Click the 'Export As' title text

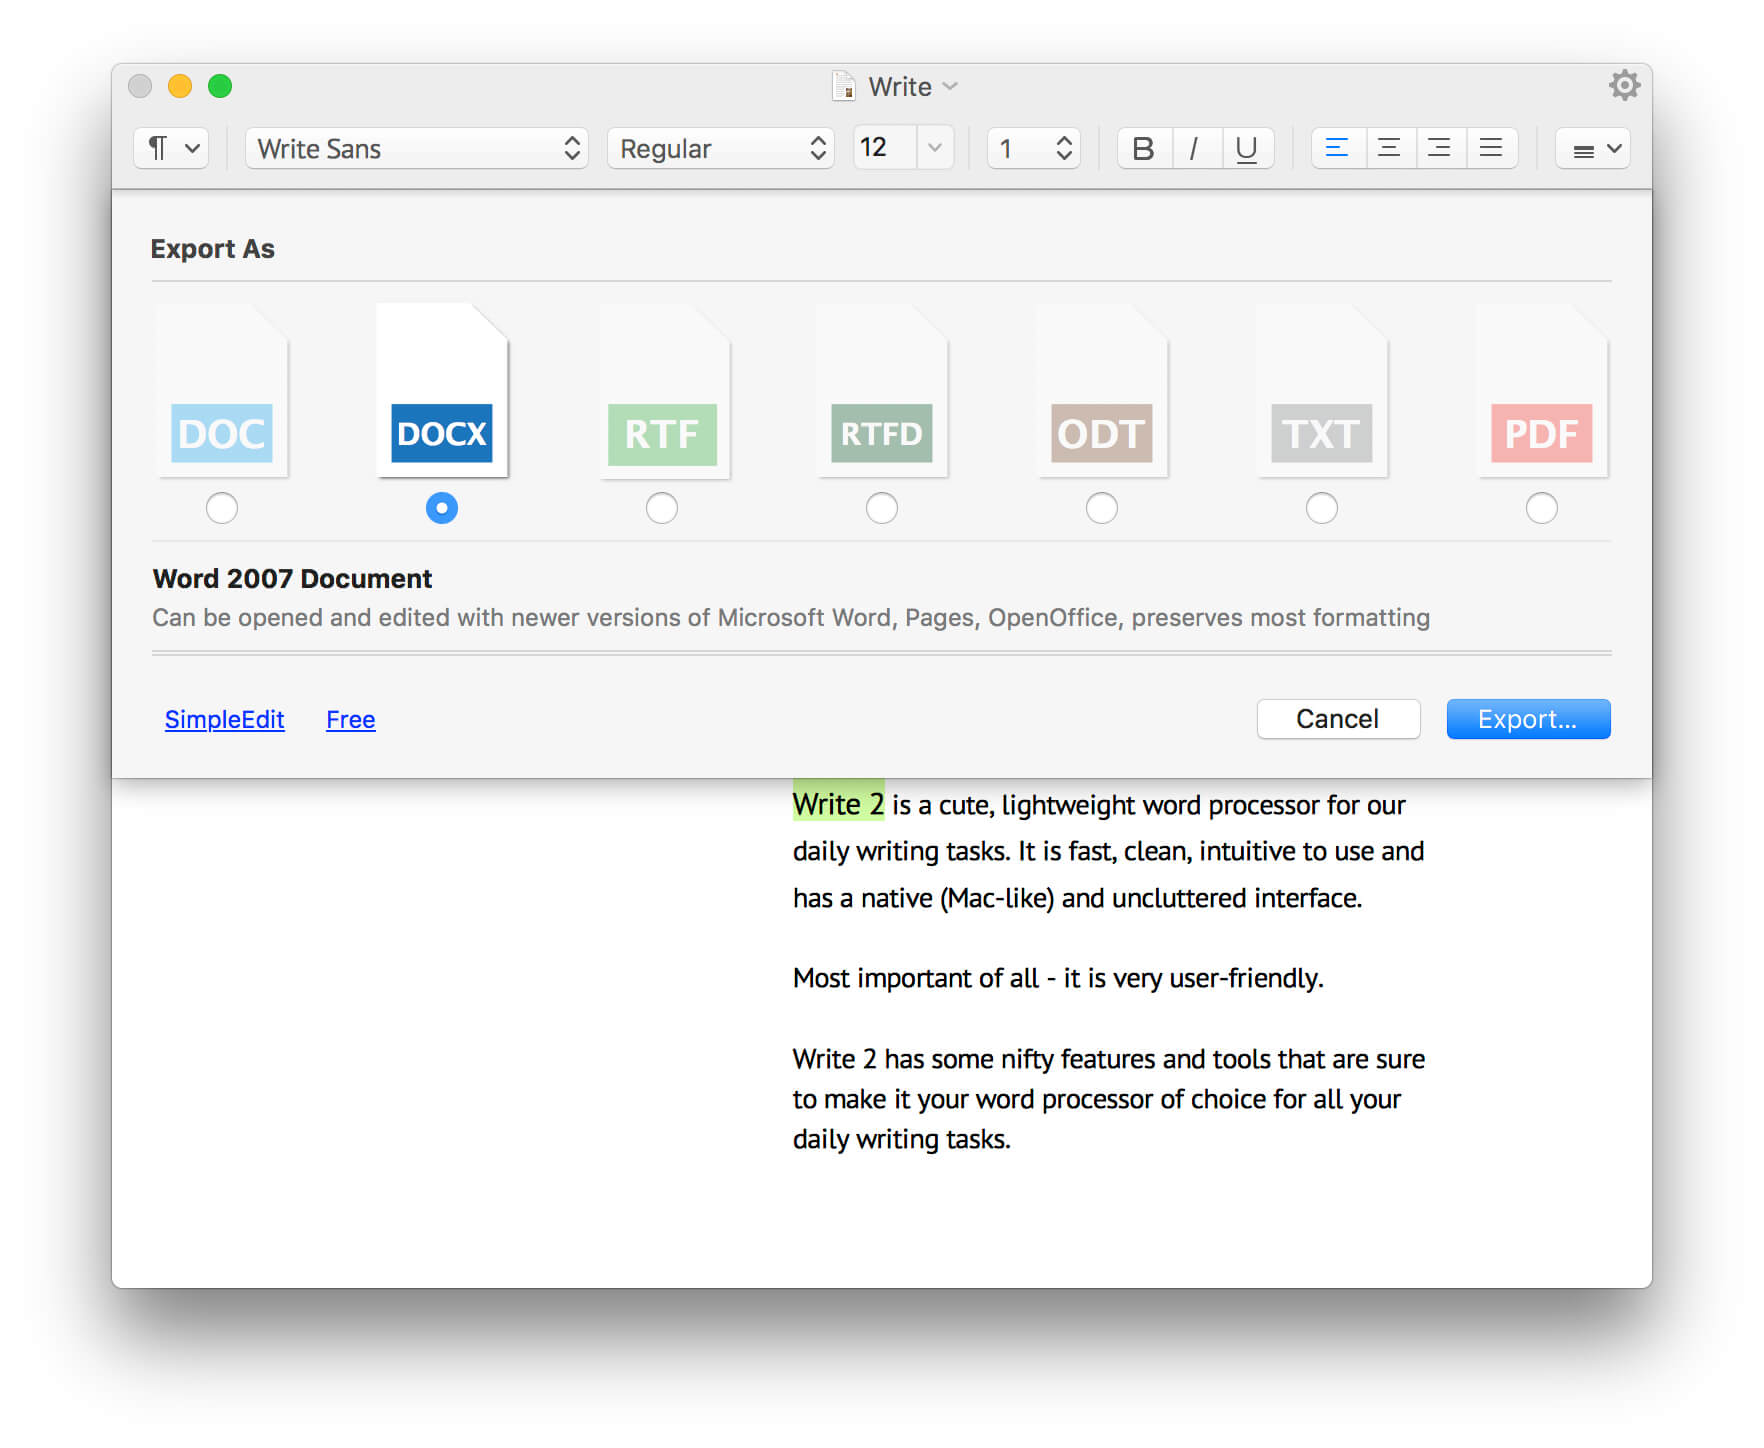(x=212, y=248)
